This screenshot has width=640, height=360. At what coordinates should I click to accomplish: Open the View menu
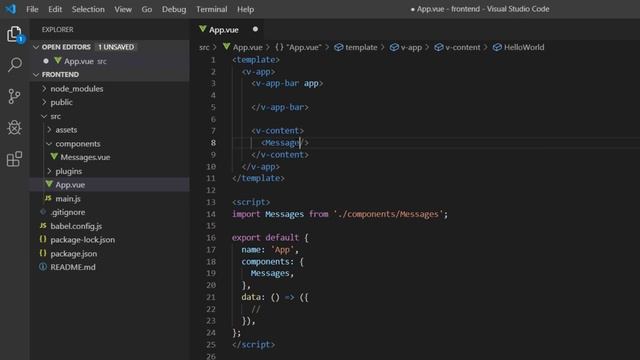point(123,9)
